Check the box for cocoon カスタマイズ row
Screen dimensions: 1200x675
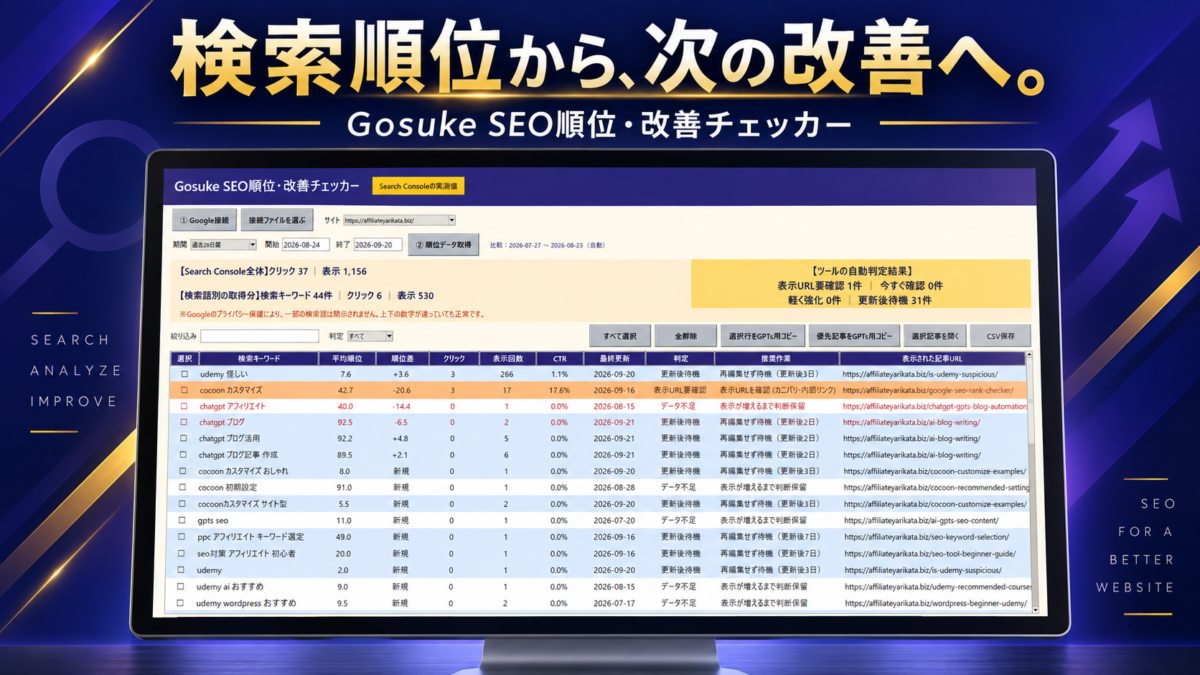click(x=183, y=390)
